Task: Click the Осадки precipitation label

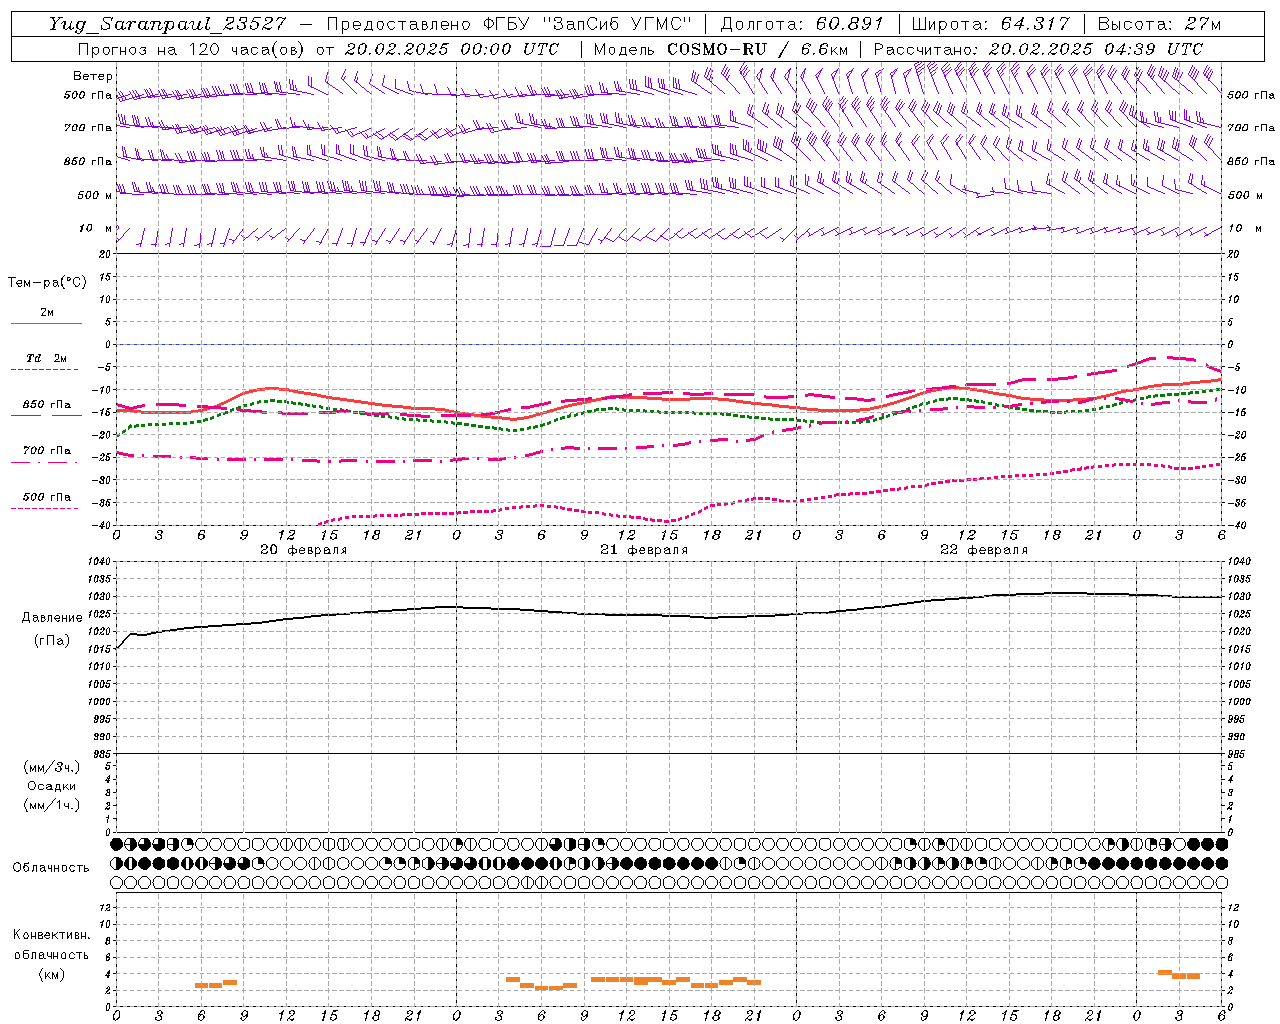Action: click(52, 786)
